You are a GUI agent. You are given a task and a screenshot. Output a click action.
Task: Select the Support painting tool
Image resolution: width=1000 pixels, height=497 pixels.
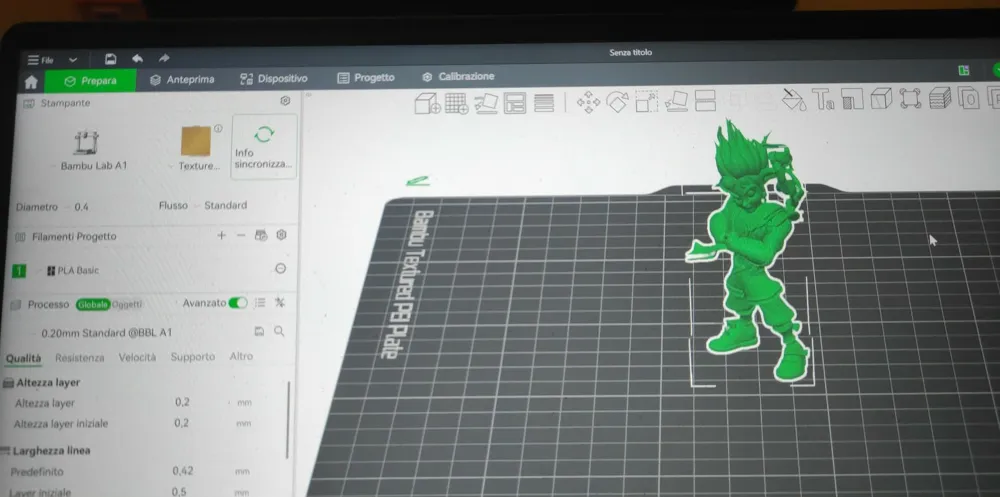point(852,100)
